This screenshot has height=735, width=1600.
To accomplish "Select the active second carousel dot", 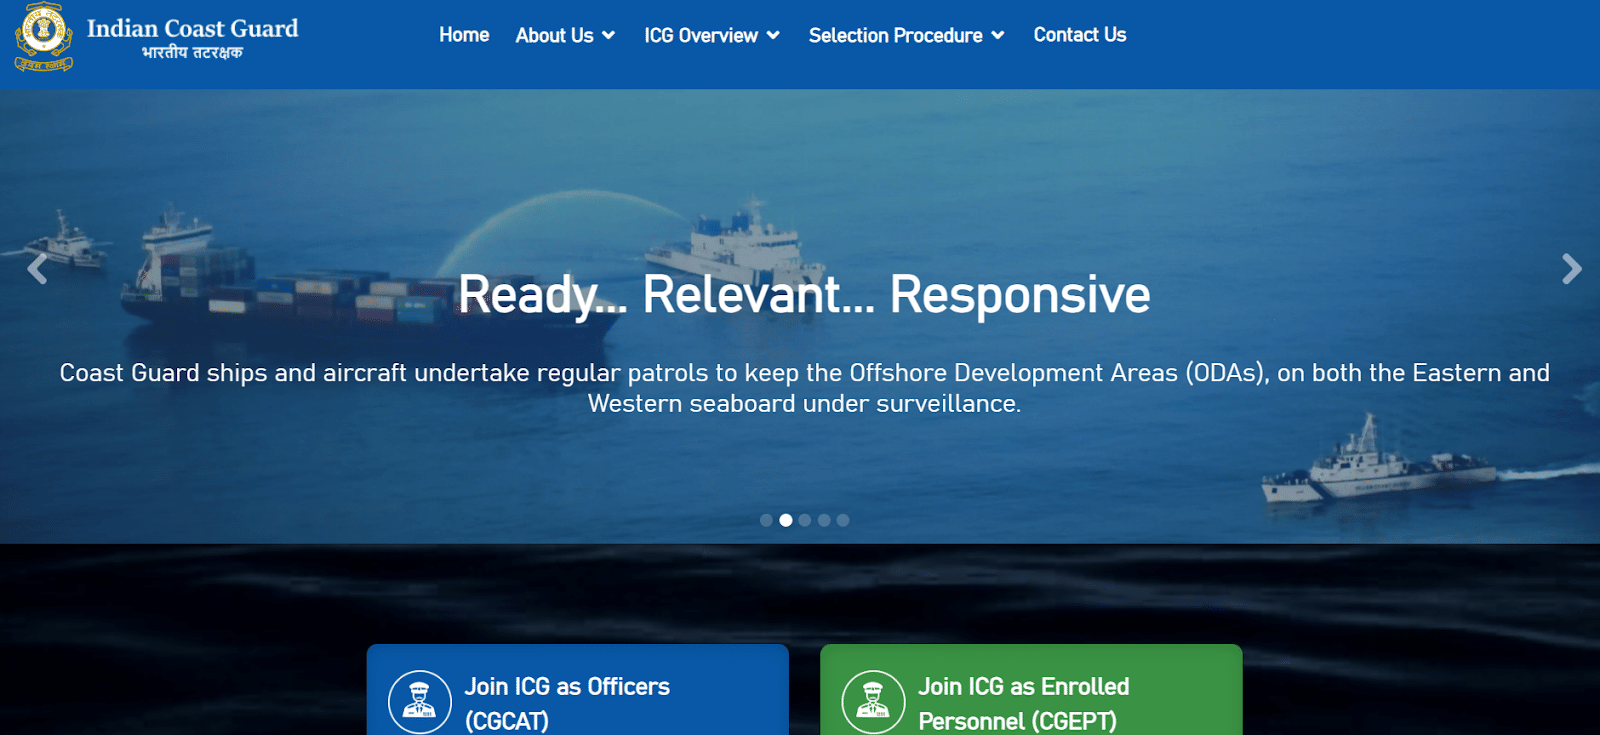I will coord(786,520).
